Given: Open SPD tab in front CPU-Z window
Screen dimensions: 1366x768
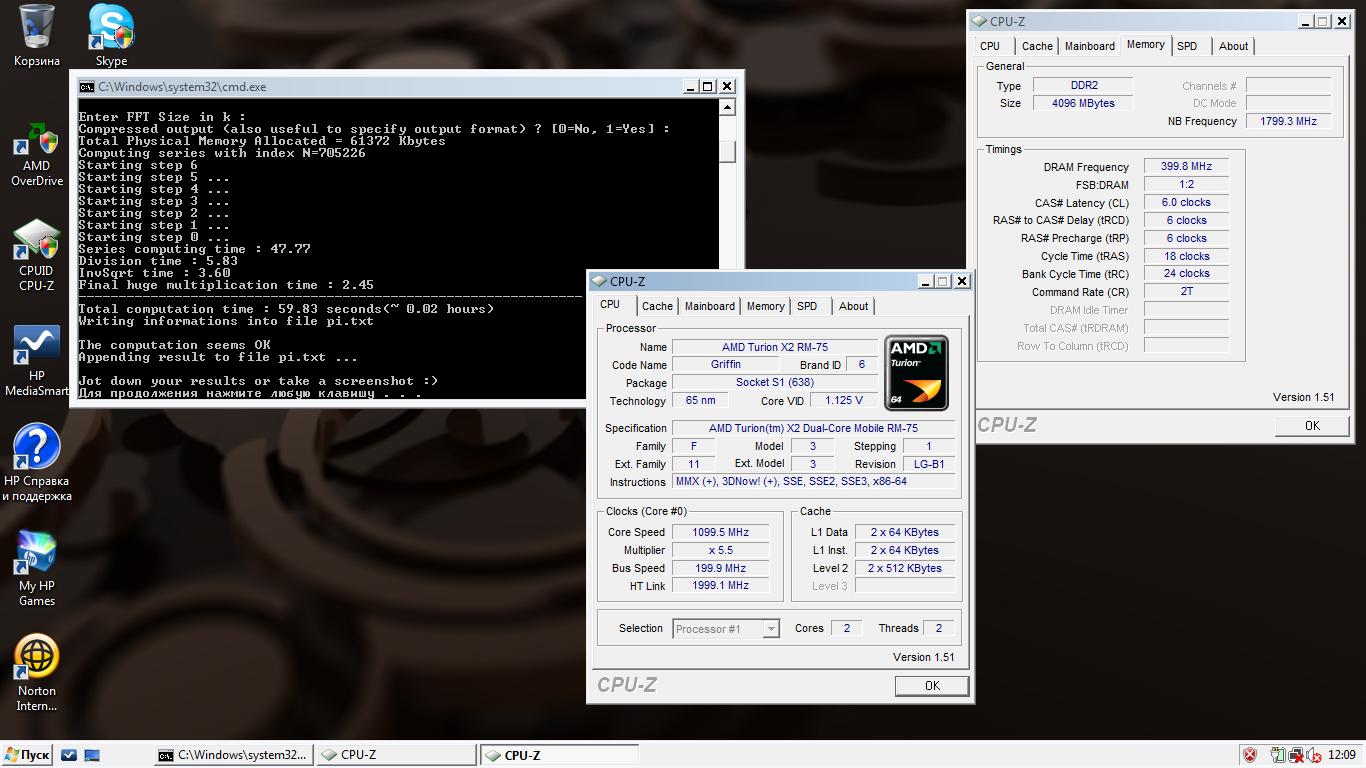Looking at the screenshot, I should click(807, 306).
